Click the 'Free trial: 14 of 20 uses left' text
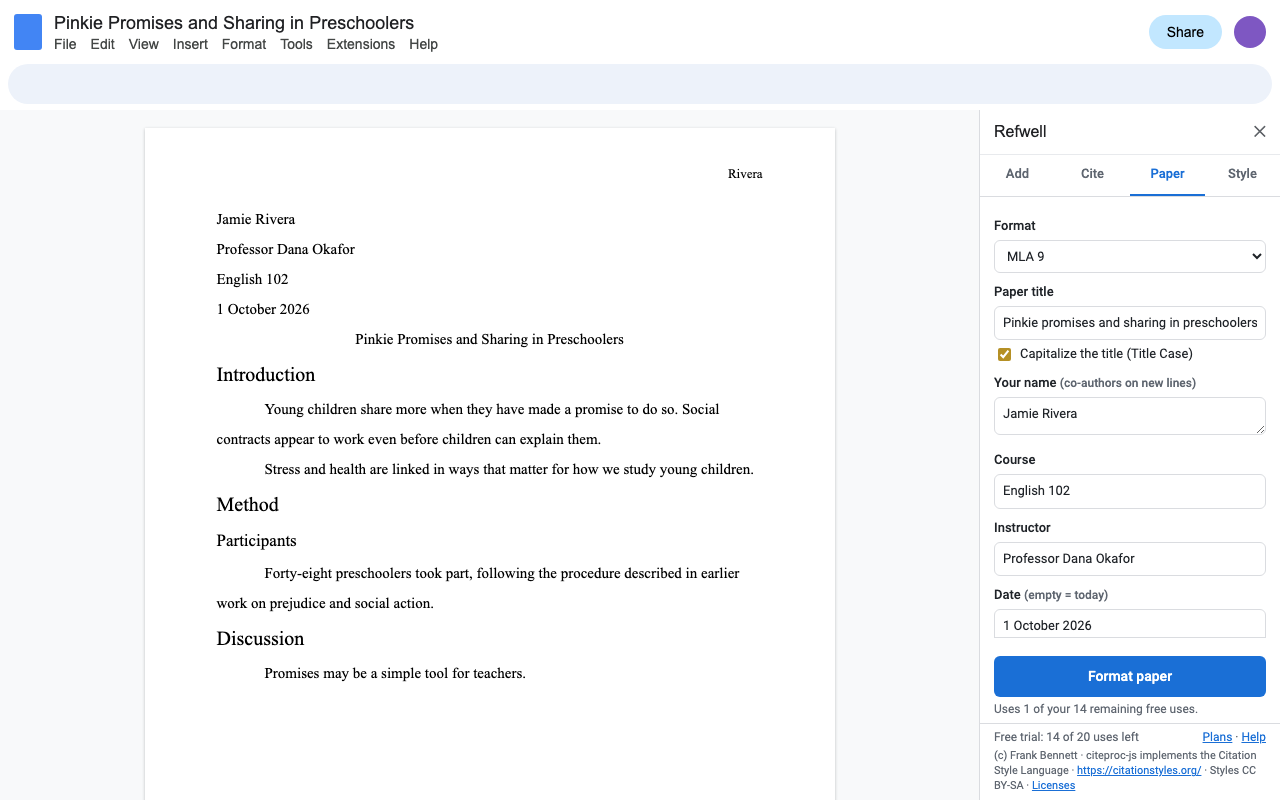Screen dimensions: 1280x800 click(1066, 737)
